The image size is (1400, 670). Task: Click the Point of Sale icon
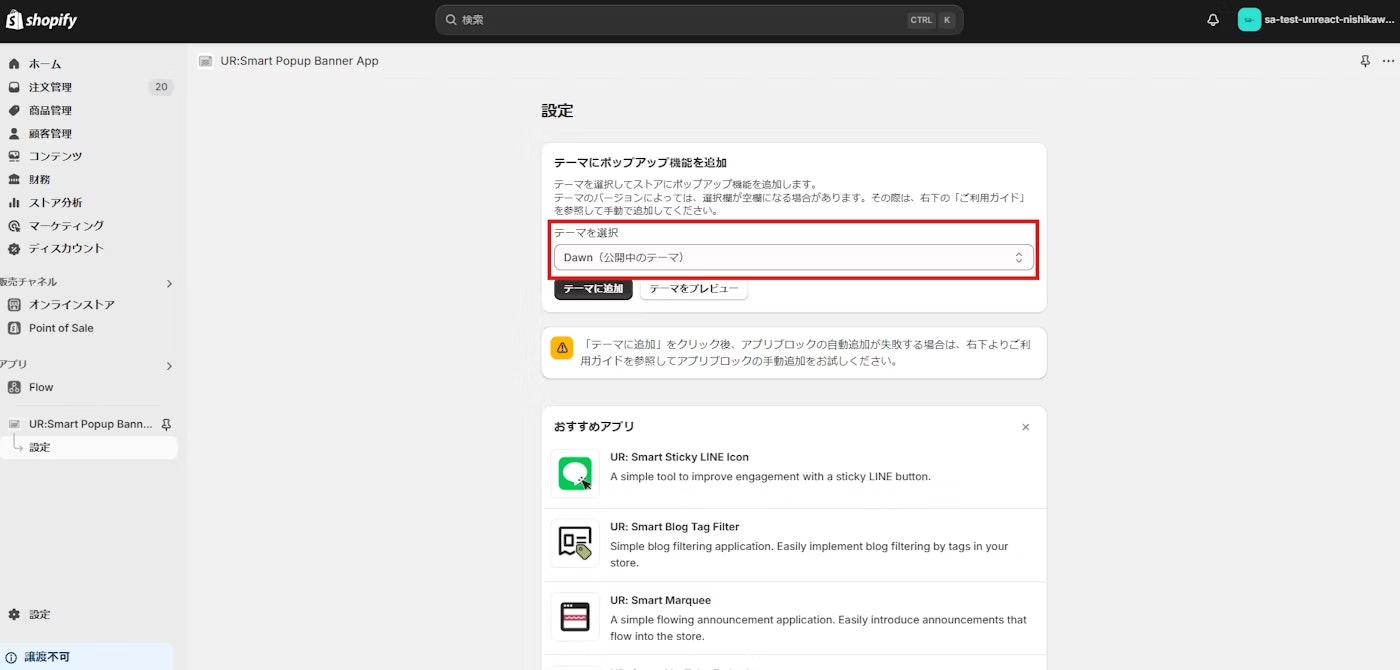coord(14,328)
